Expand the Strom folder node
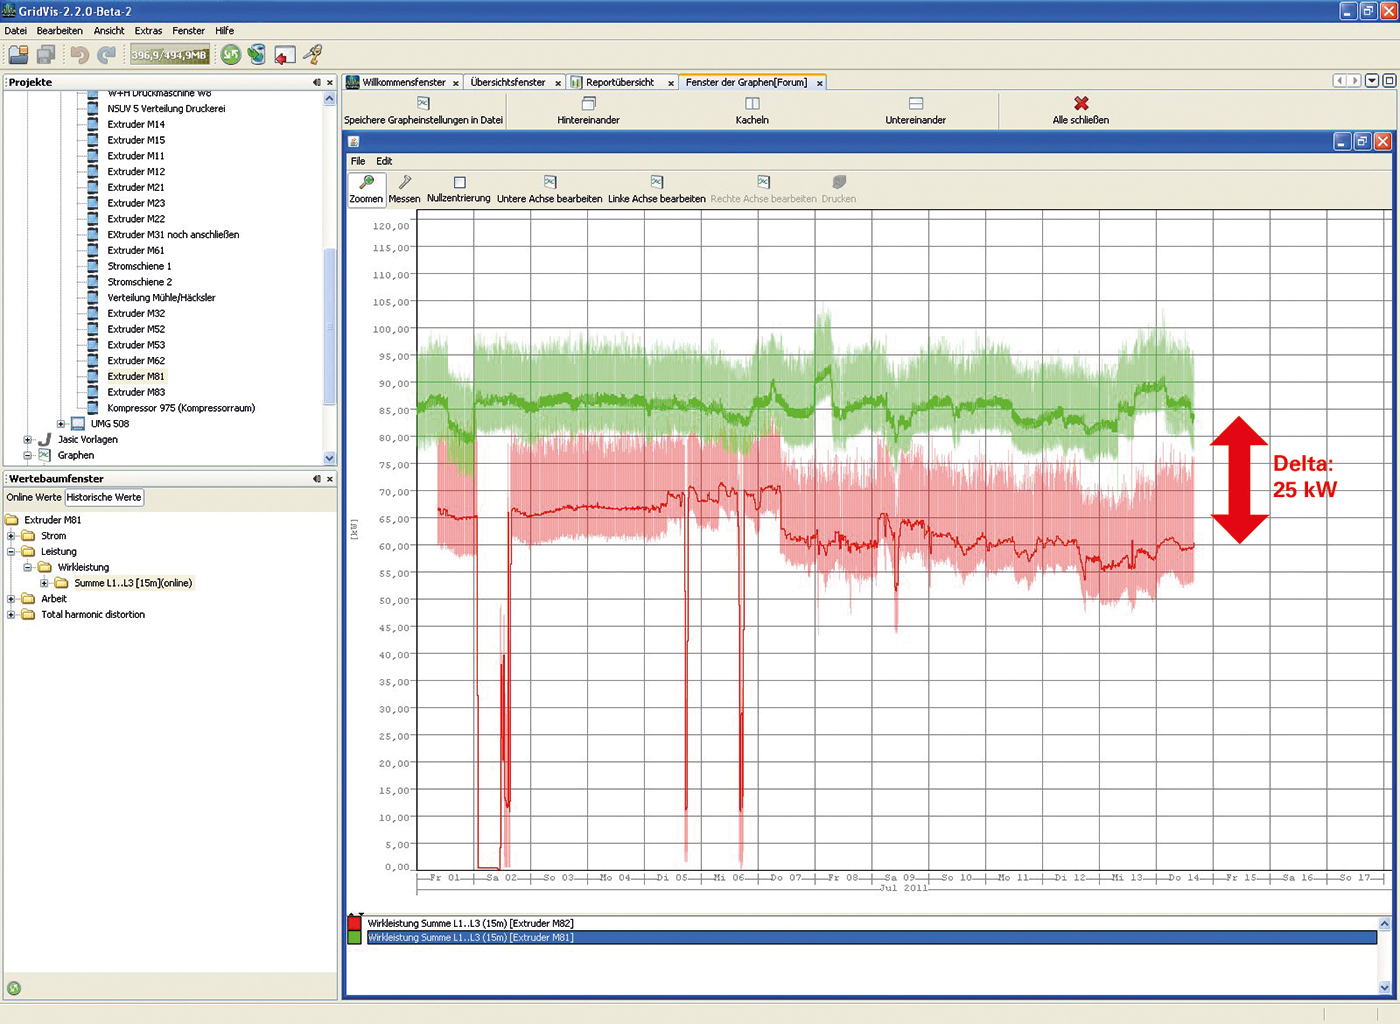Screen dimensions: 1400x1024 (11, 536)
